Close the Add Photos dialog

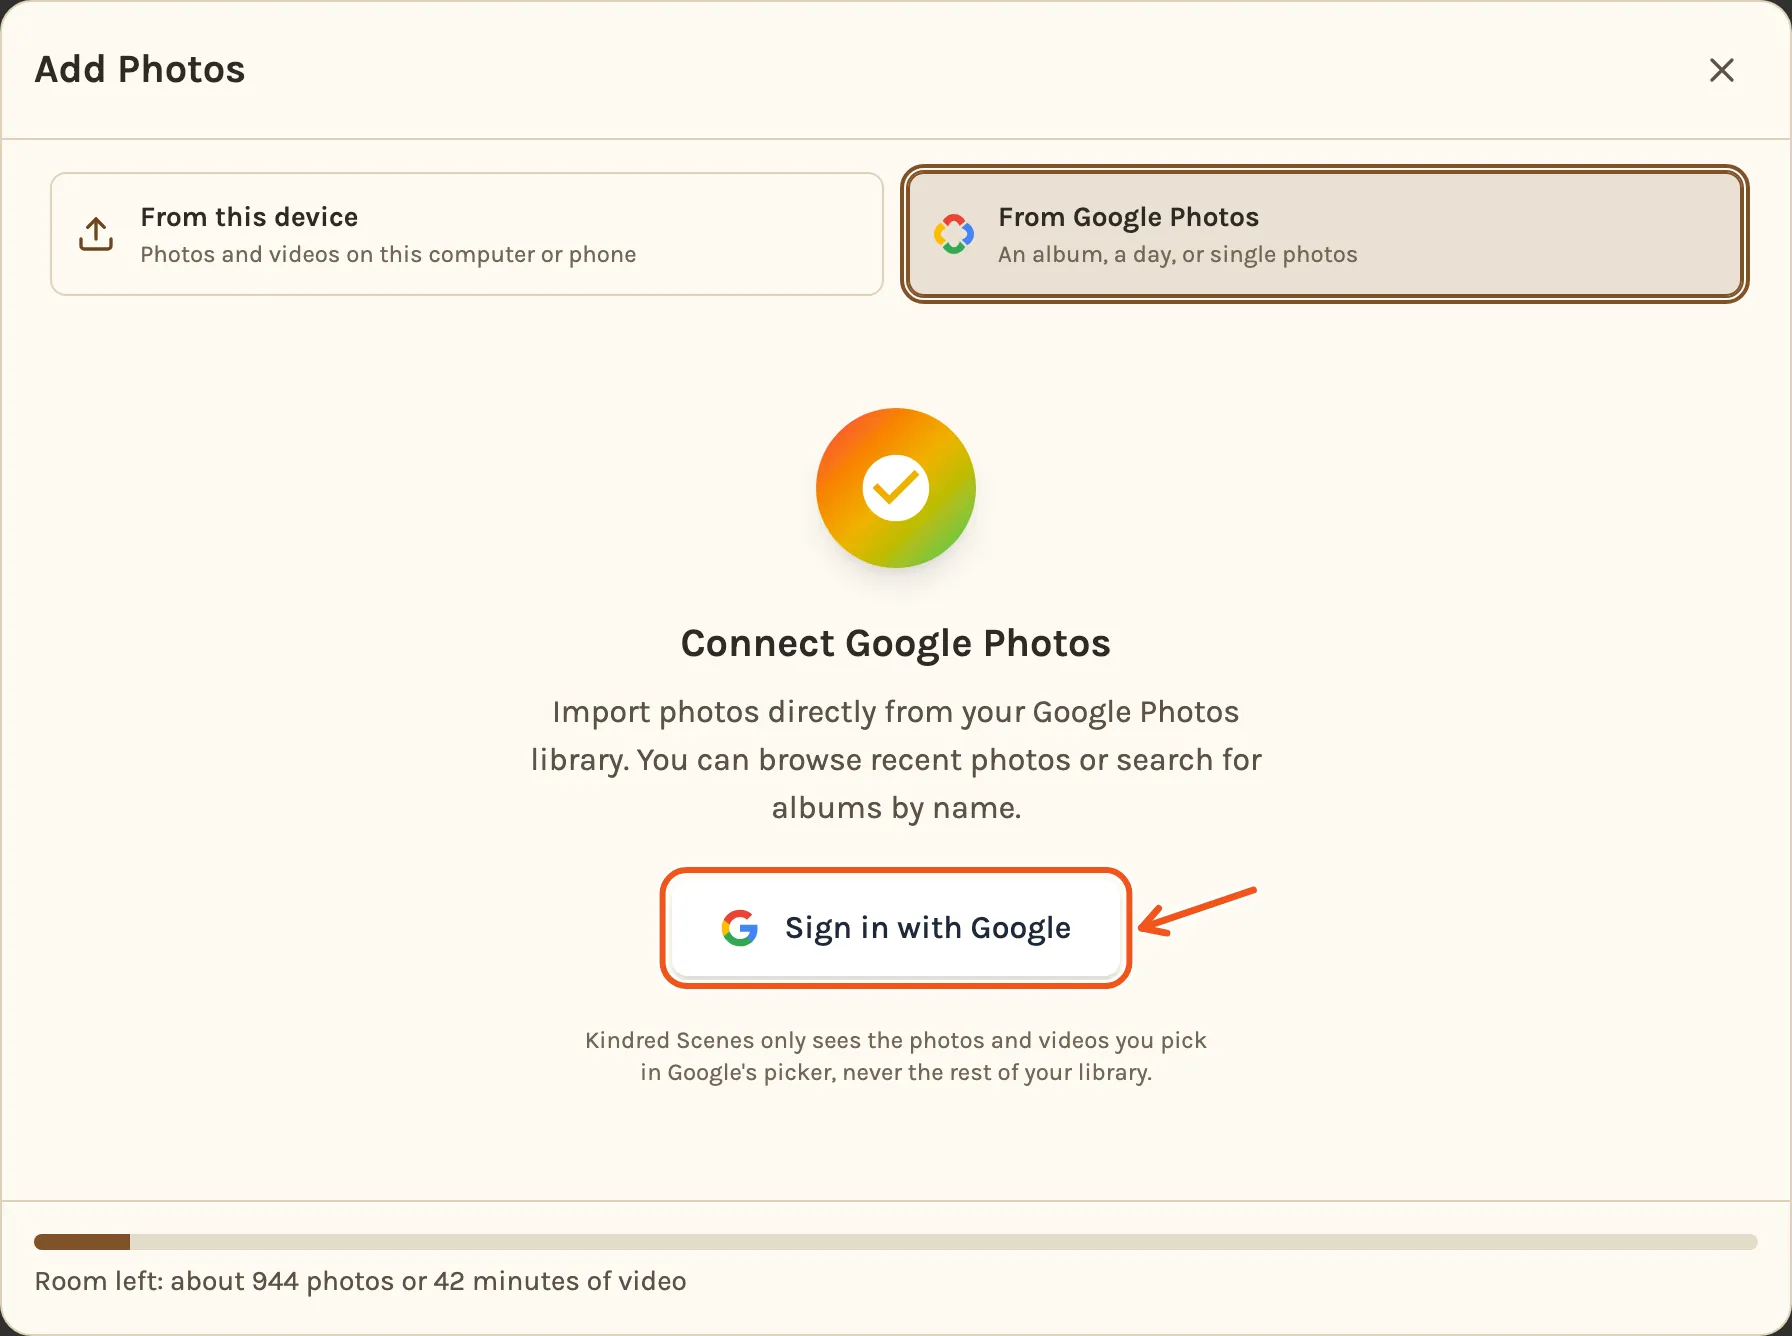(1721, 70)
